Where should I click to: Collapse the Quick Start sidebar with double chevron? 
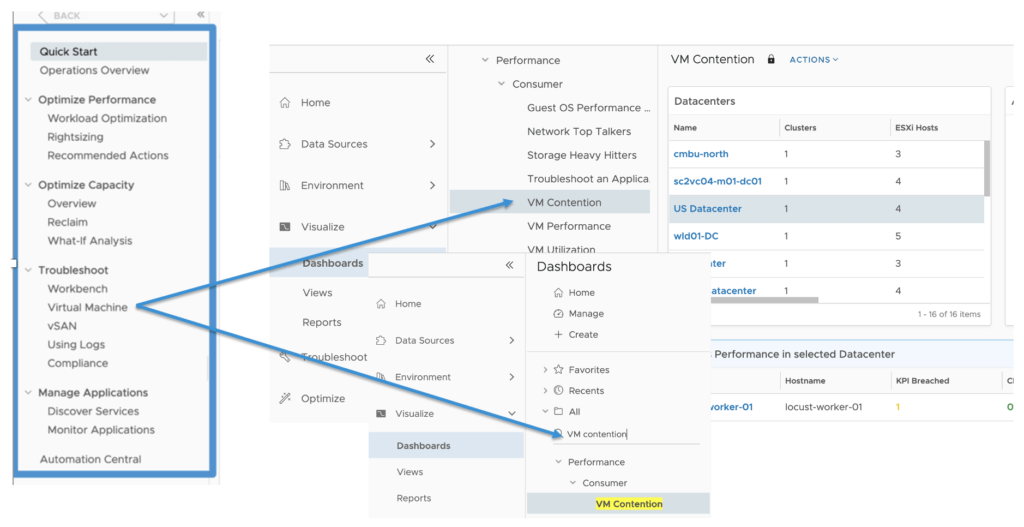coord(201,15)
